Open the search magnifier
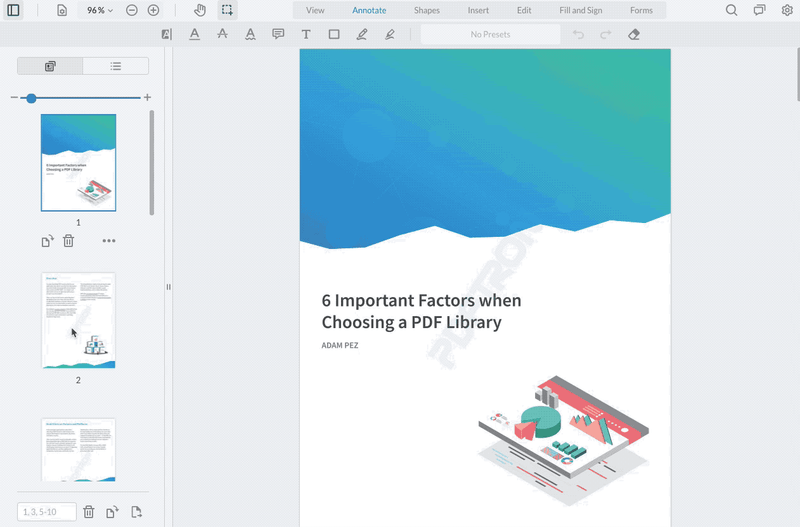The height and width of the screenshot is (527, 800). pos(732,10)
